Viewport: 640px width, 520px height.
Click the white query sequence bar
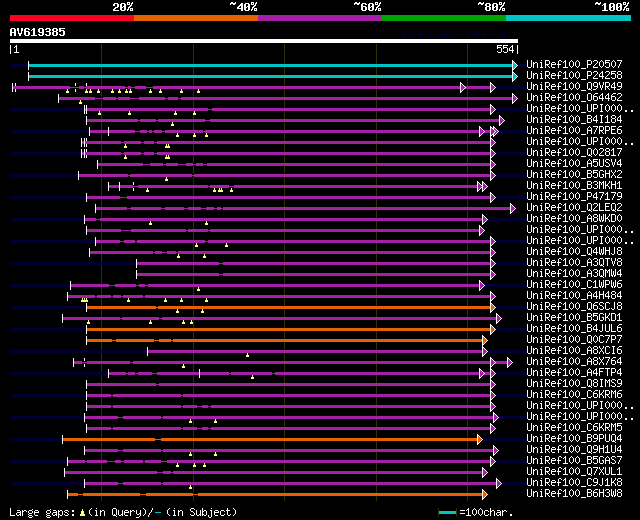[264, 41]
